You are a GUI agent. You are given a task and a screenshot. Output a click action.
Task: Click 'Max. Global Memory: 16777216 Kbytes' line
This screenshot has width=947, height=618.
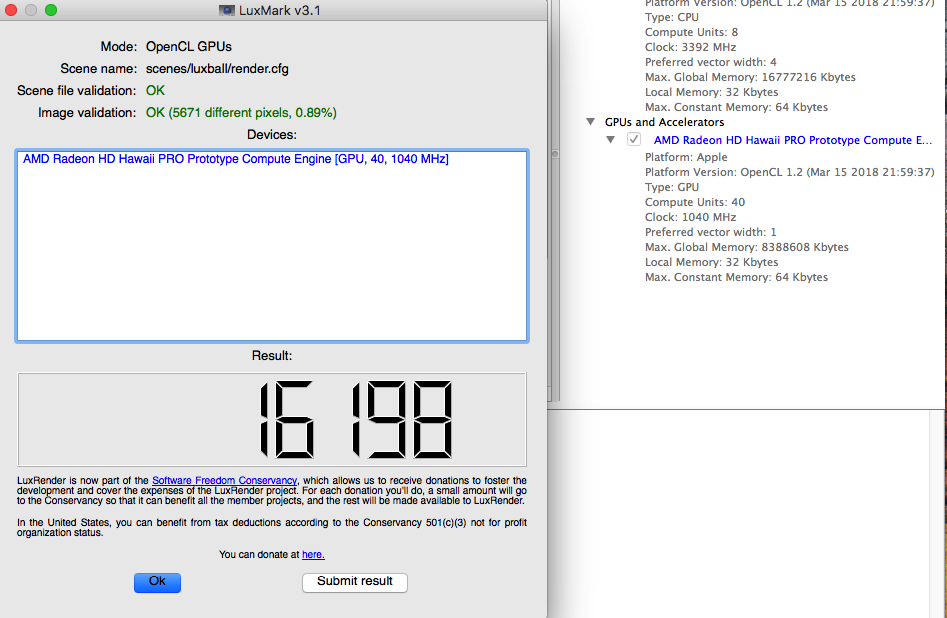(750, 77)
